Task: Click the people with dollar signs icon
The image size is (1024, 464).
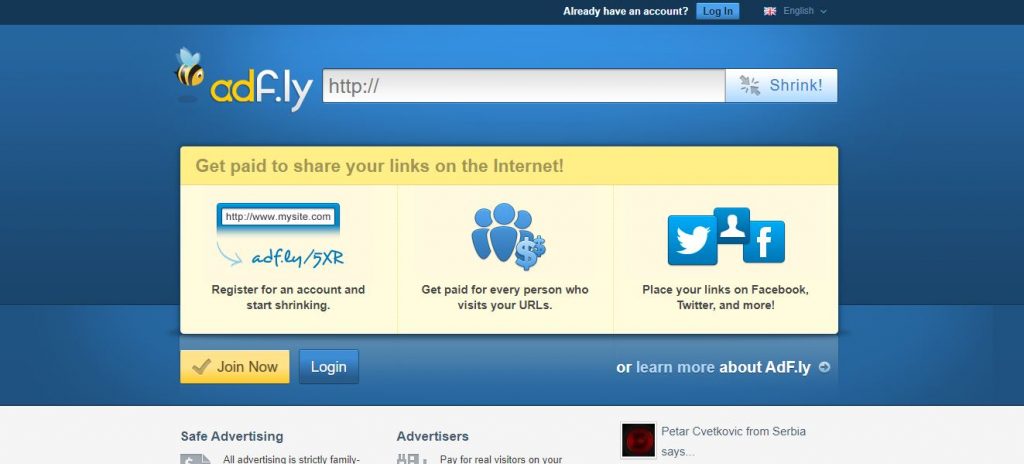Action: pyautogui.click(x=508, y=236)
